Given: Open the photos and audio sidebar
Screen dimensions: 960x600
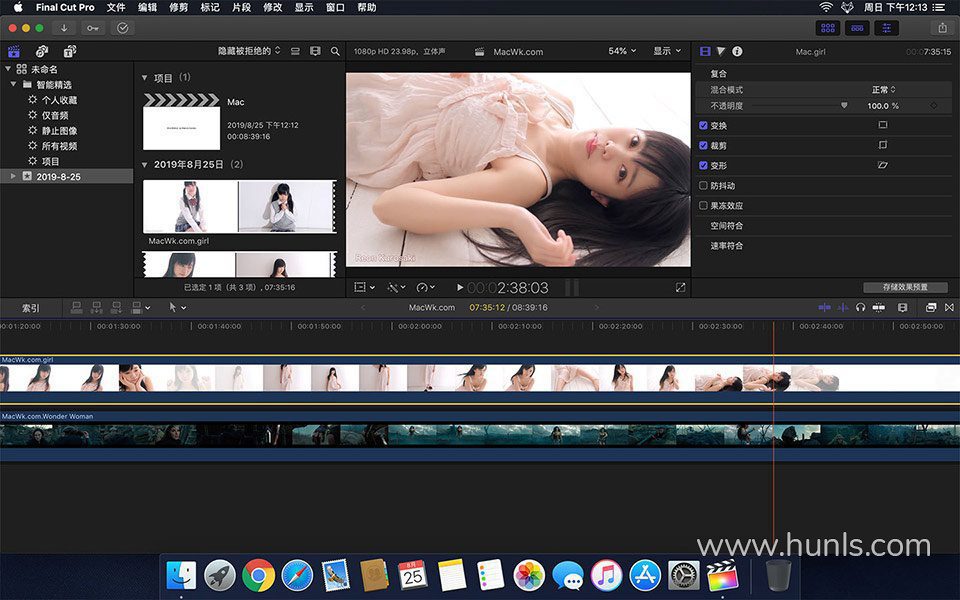Looking at the screenshot, I should pos(42,51).
